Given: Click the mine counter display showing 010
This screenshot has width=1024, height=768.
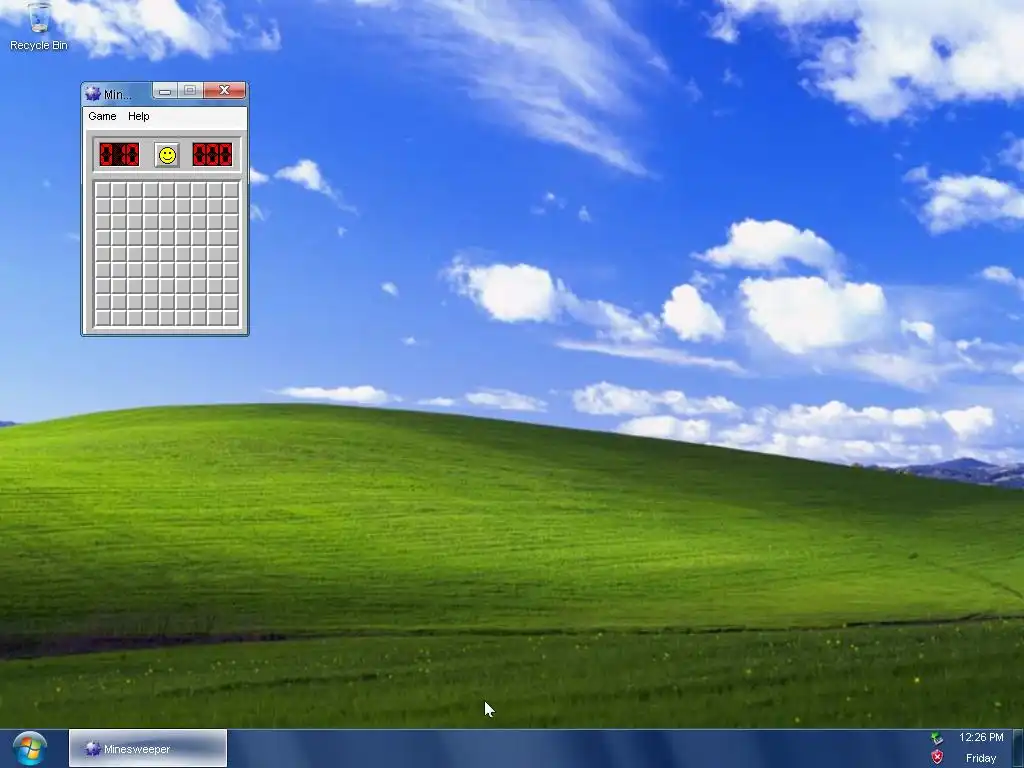Looking at the screenshot, I should tap(119, 155).
